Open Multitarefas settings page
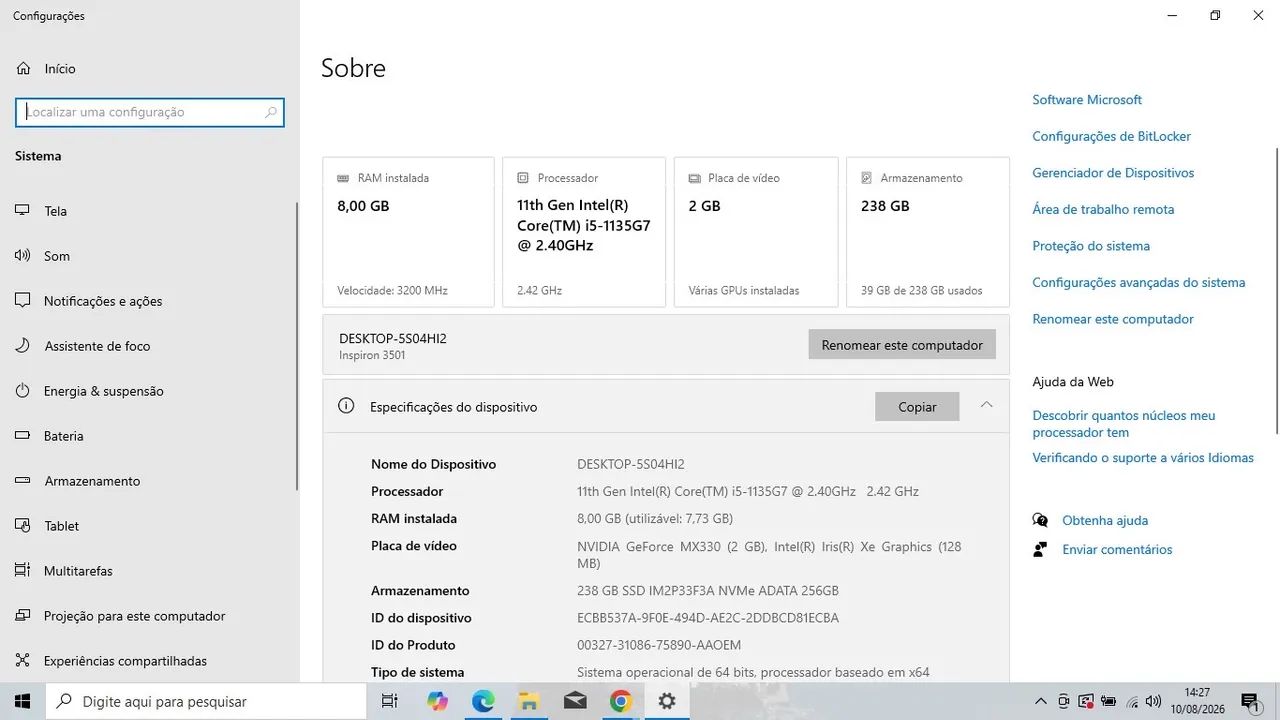Viewport: 1280px width, 720px height. pyautogui.click(x=63, y=571)
